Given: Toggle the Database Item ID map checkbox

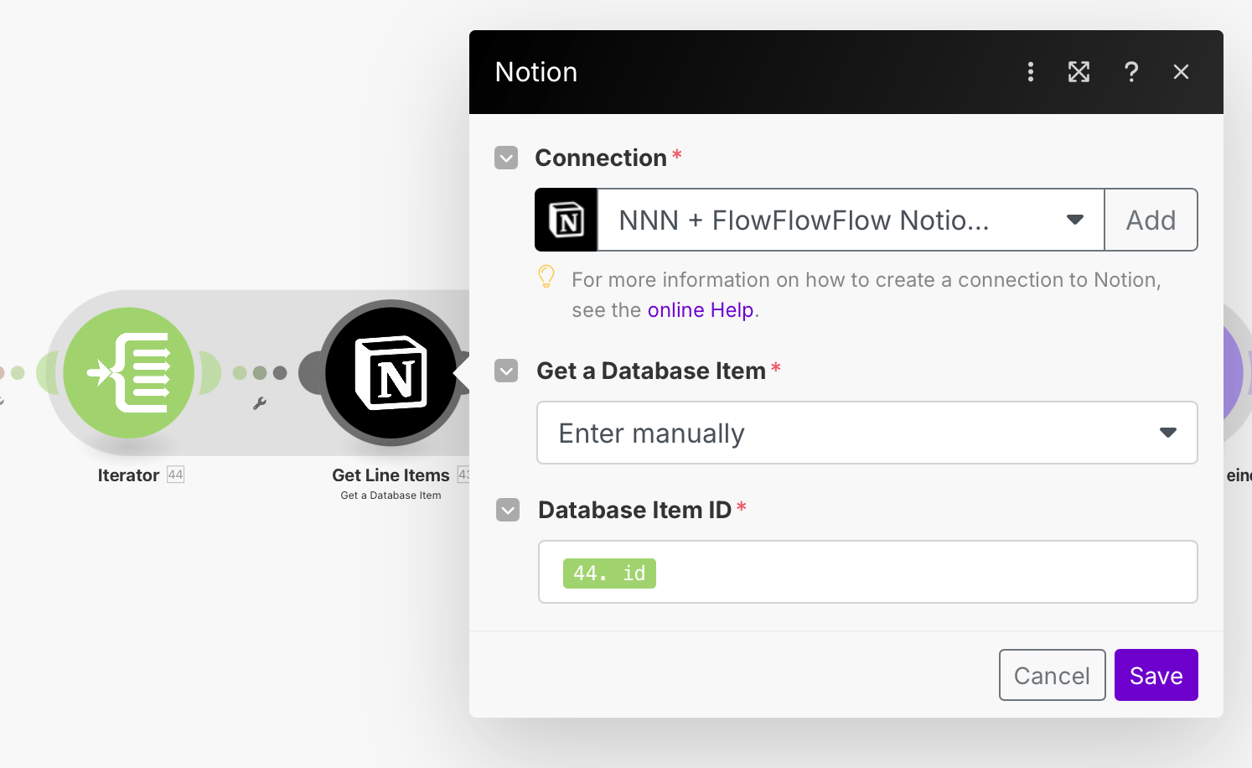Looking at the screenshot, I should pyautogui.click(x=507, y=510).
